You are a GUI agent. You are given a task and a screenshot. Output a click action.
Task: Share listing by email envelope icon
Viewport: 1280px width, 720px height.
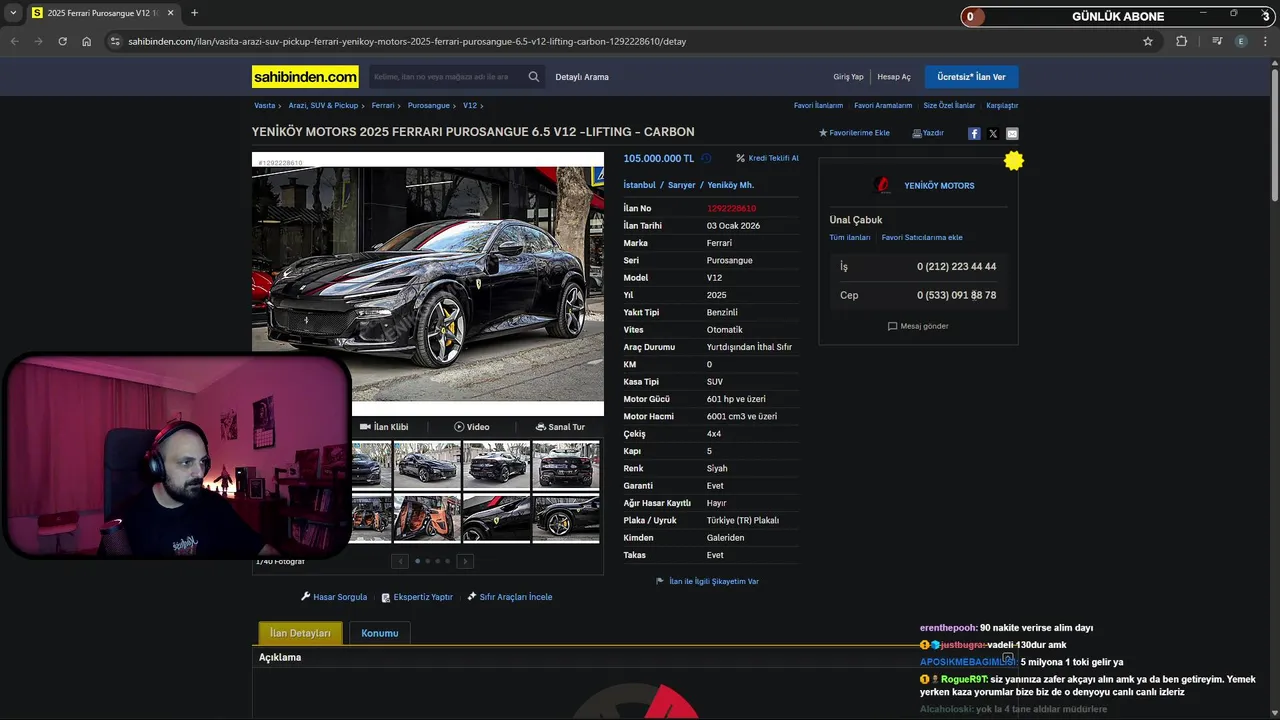[1012, 133]
